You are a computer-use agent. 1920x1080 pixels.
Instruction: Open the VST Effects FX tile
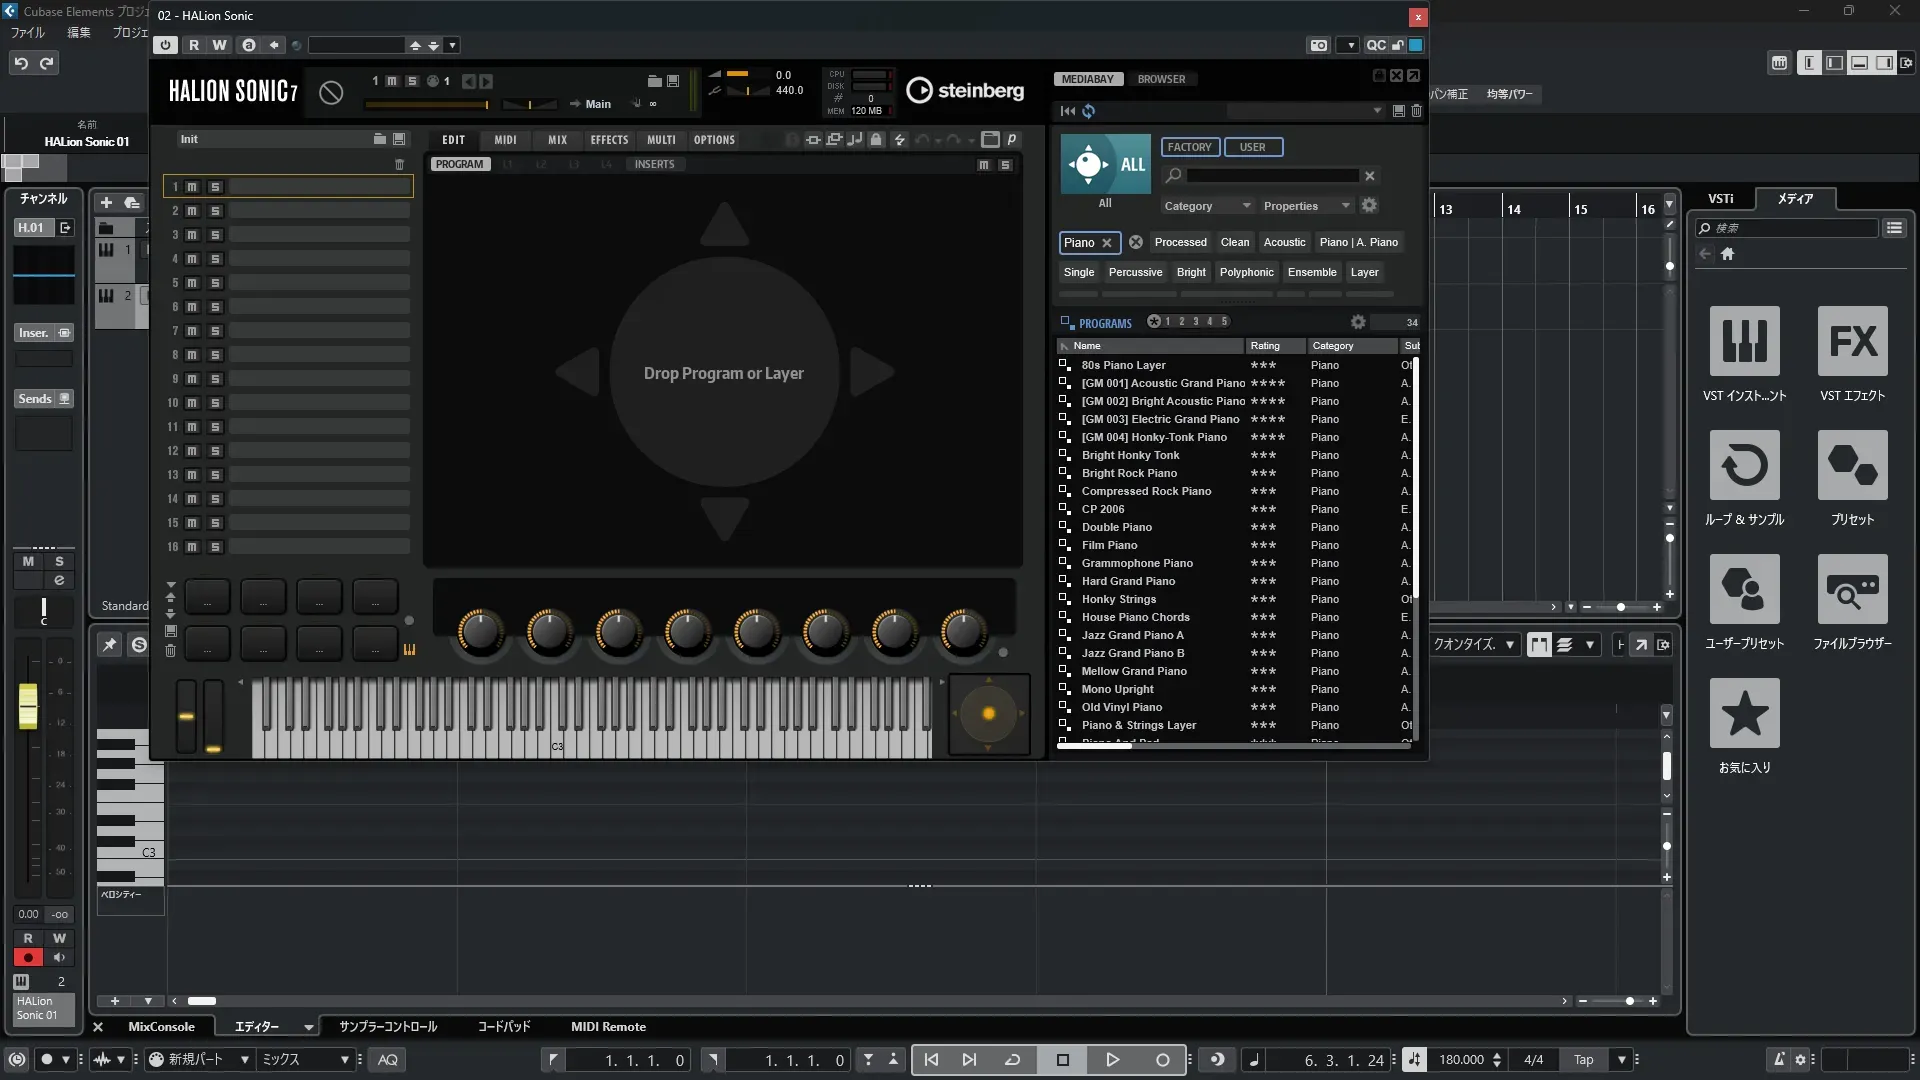(x=1852, y=341)
